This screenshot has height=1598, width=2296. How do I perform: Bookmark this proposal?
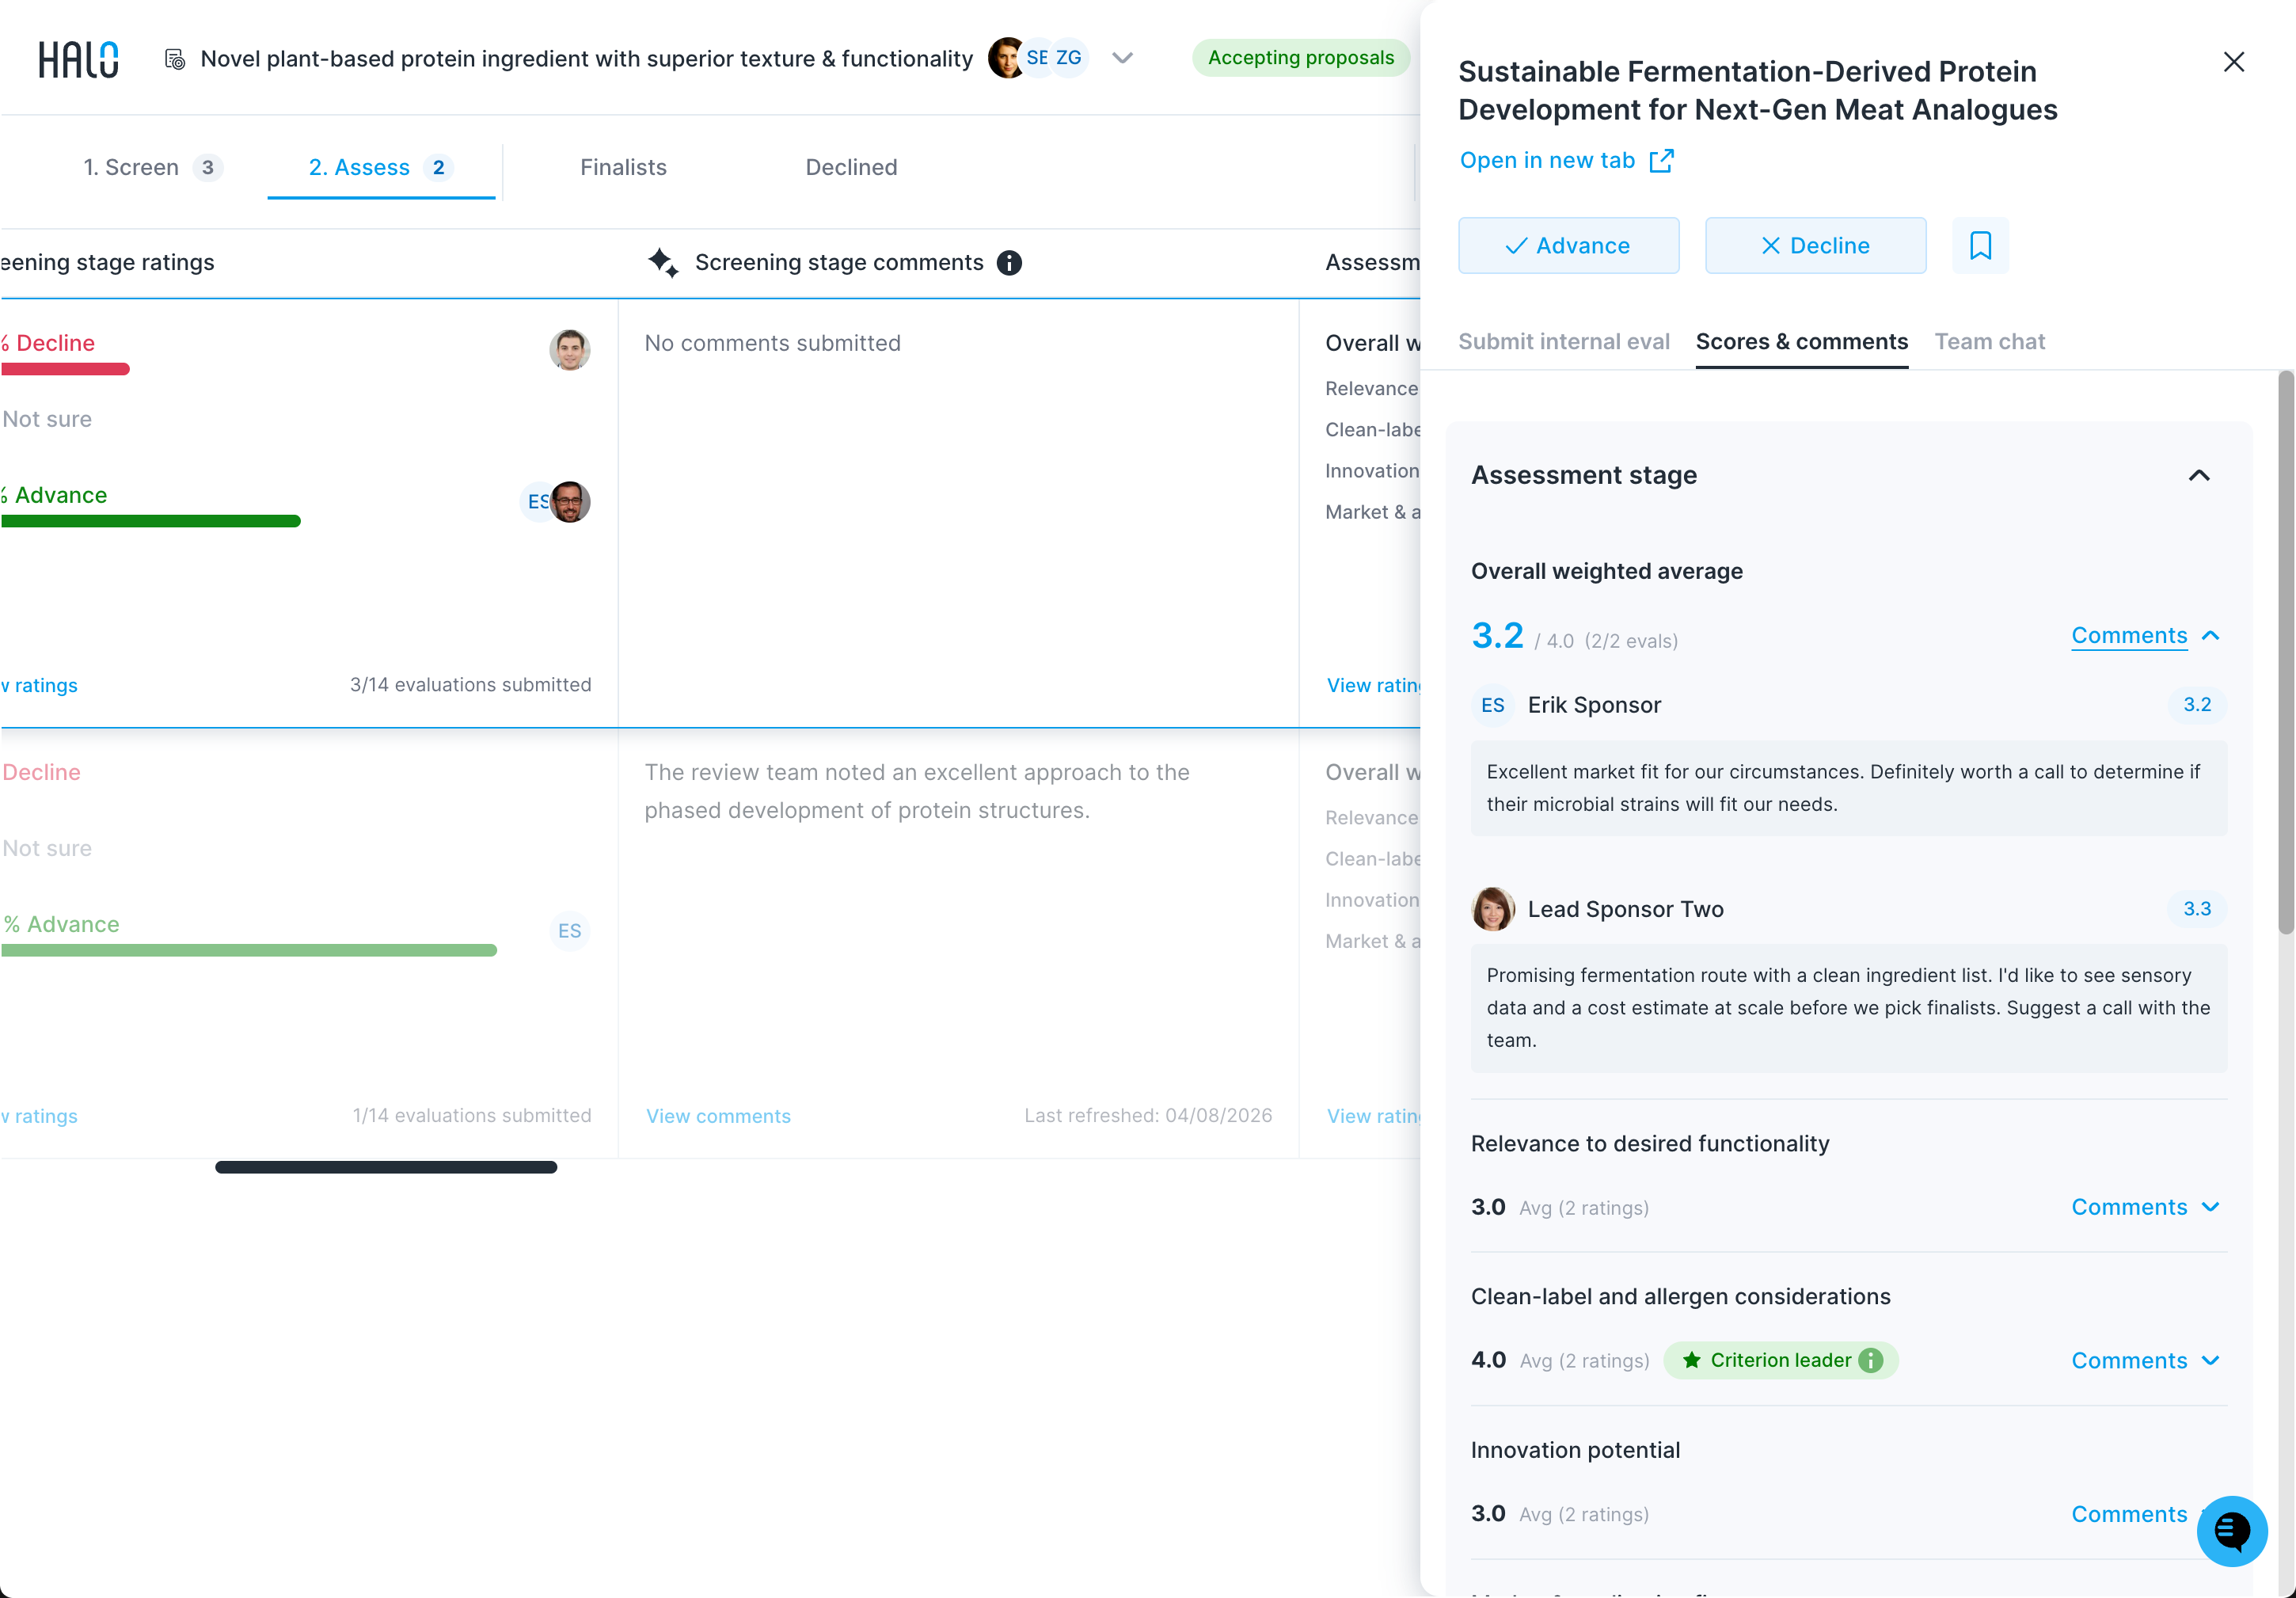coord(1980,246)
